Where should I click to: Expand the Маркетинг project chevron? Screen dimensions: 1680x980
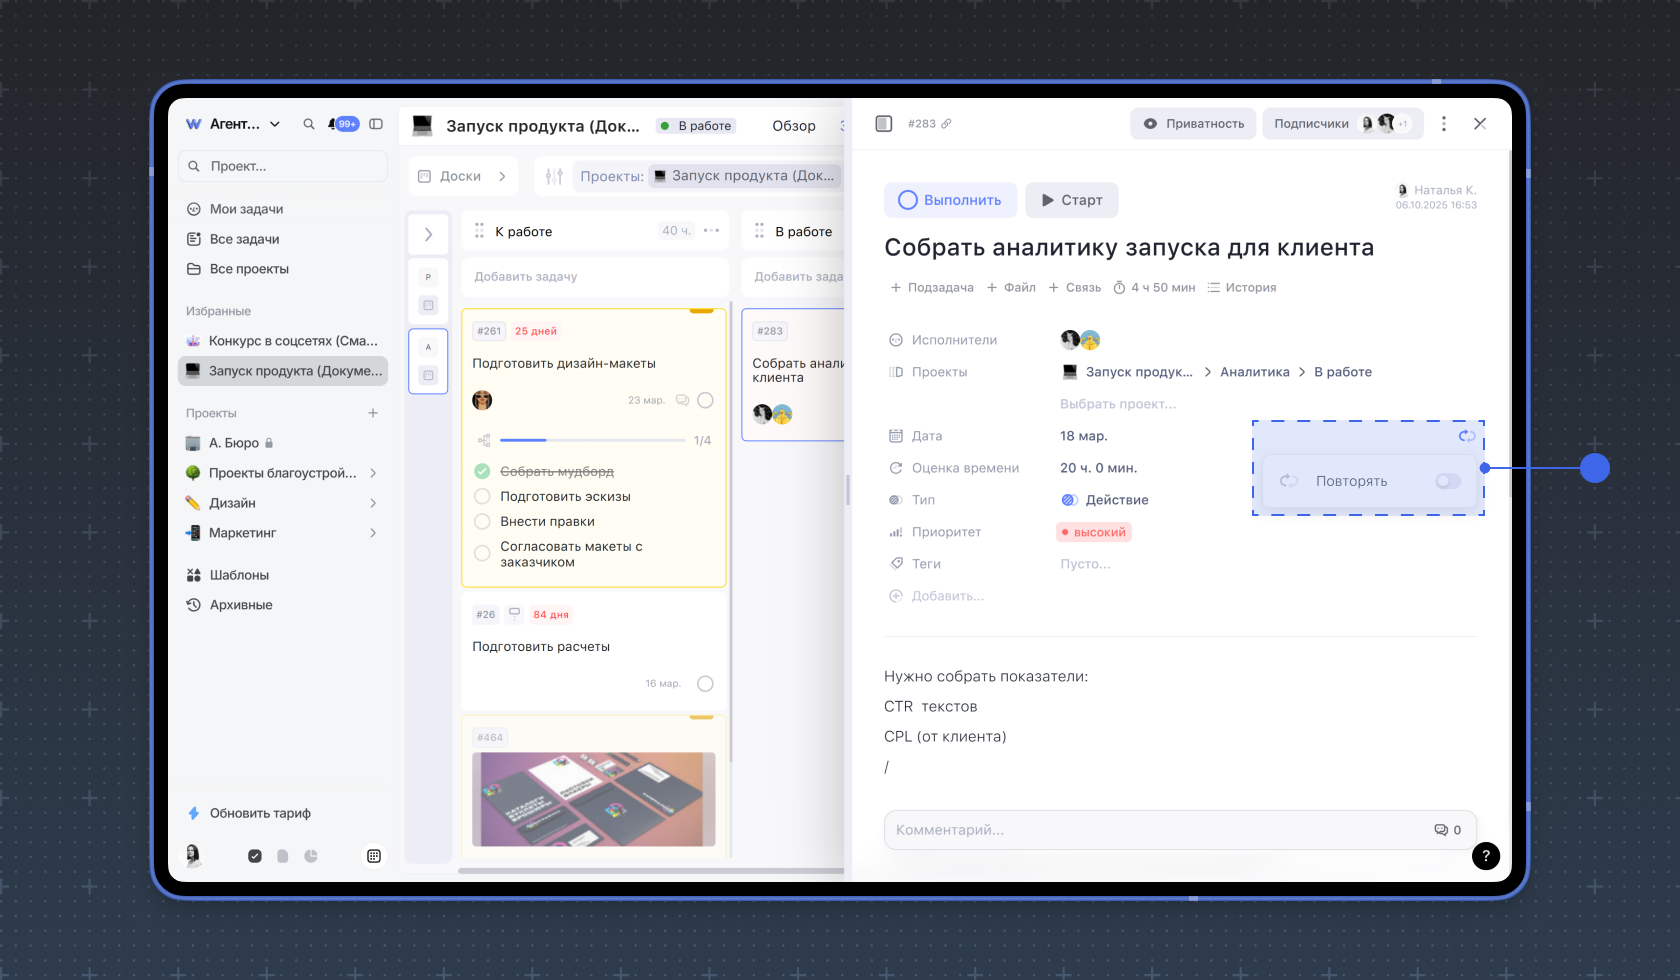pyautogui.click(x=373, y=533)
